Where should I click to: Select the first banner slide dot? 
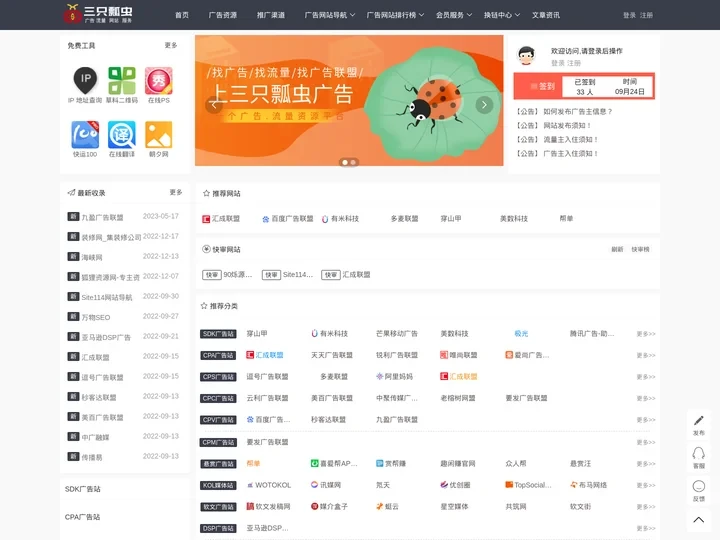345,162
